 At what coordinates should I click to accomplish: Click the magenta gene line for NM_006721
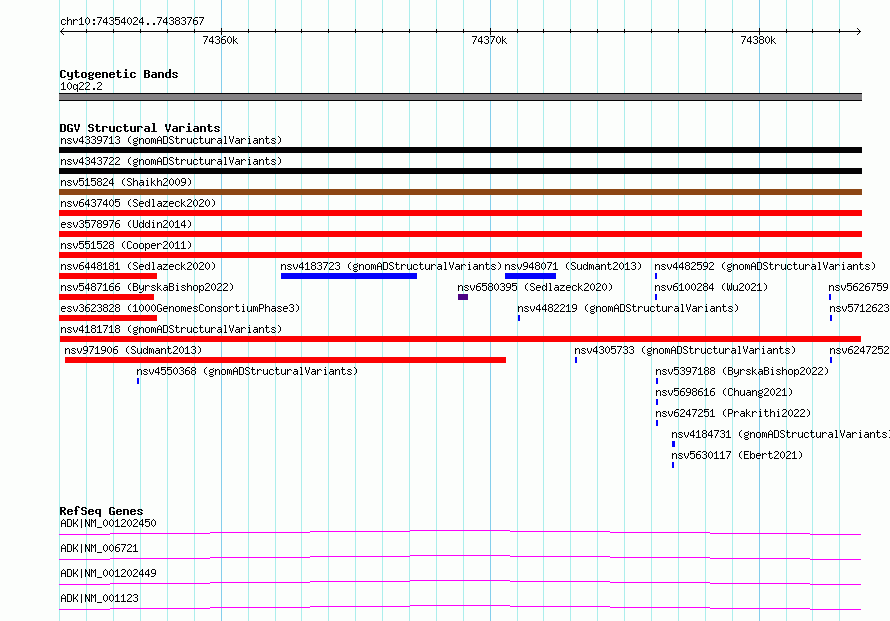point(460,557)
